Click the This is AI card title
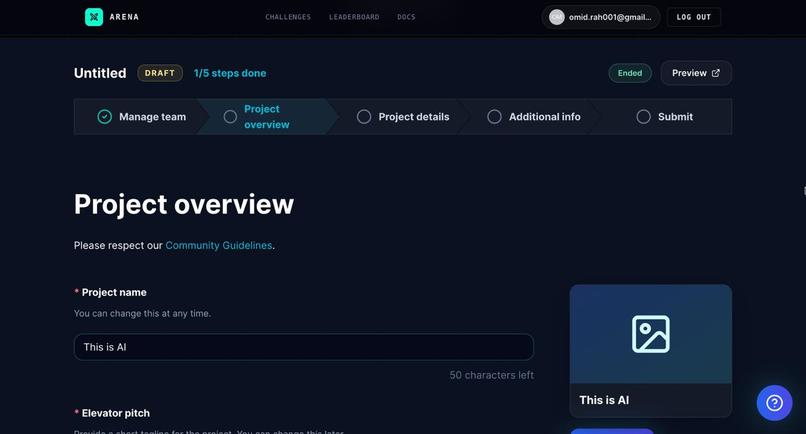 click(604, 400)
